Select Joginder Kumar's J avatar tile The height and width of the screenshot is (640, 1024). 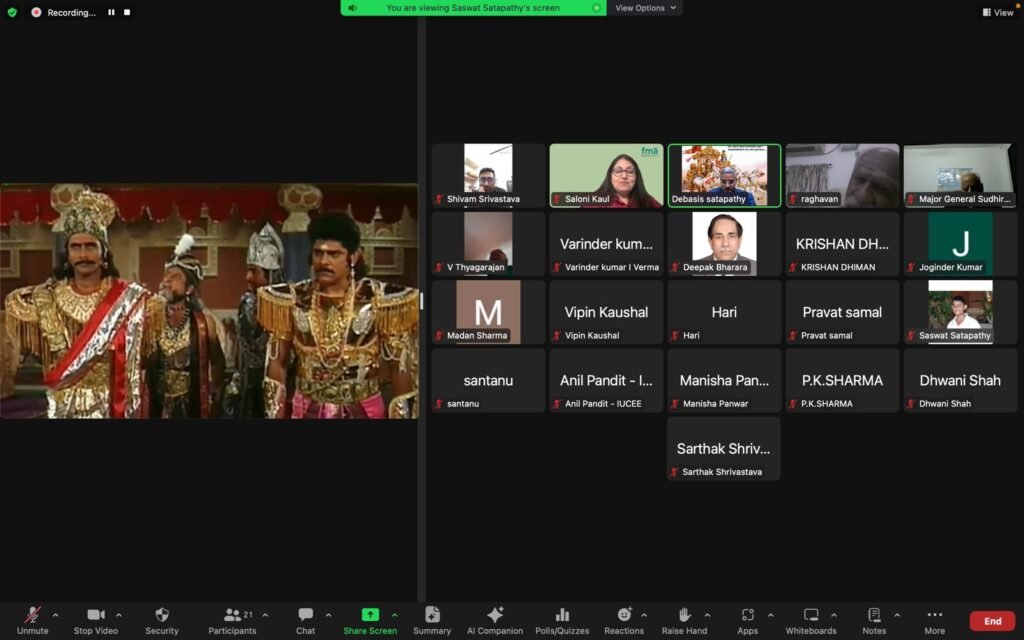point(960,244)
